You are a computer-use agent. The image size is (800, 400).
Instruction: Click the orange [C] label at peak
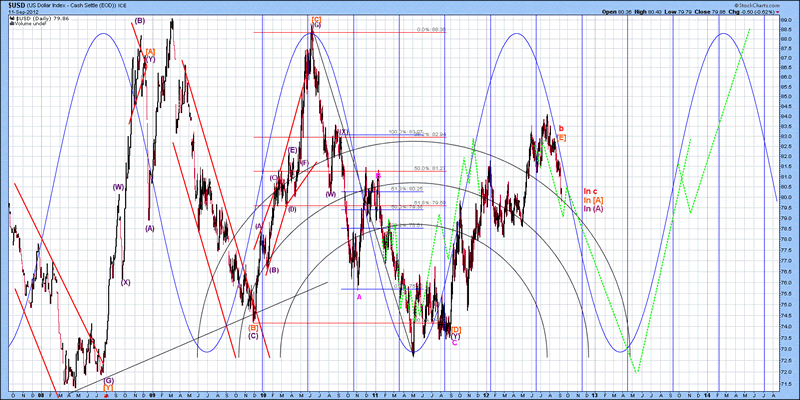(316, 19)
